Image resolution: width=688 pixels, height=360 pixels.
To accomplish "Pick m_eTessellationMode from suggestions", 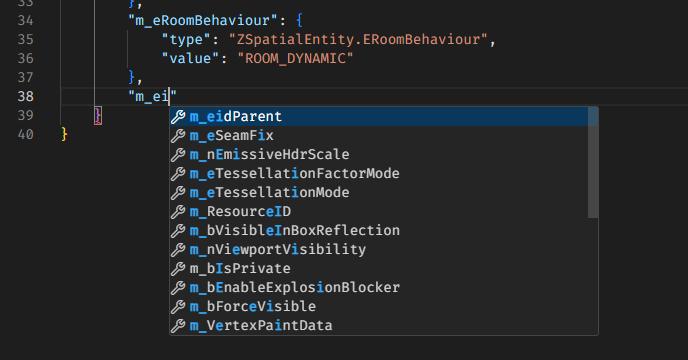I will pos(380,192).
